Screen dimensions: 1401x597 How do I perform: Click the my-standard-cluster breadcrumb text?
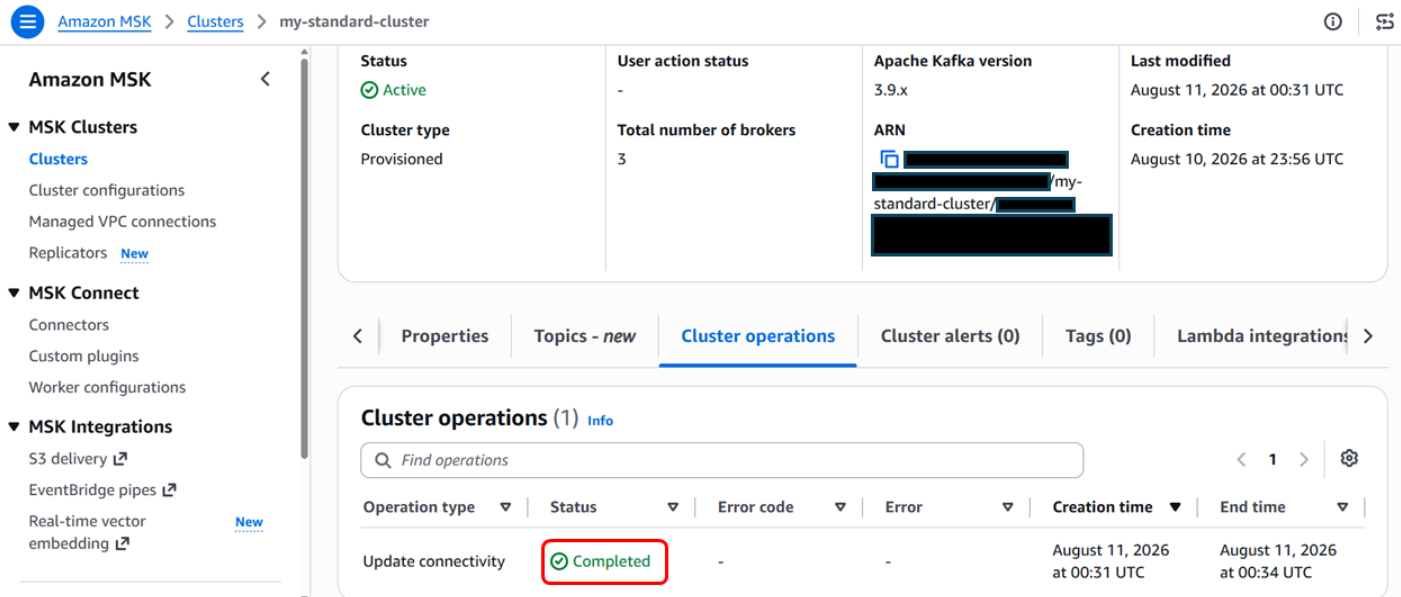click(x=354, y=21)
